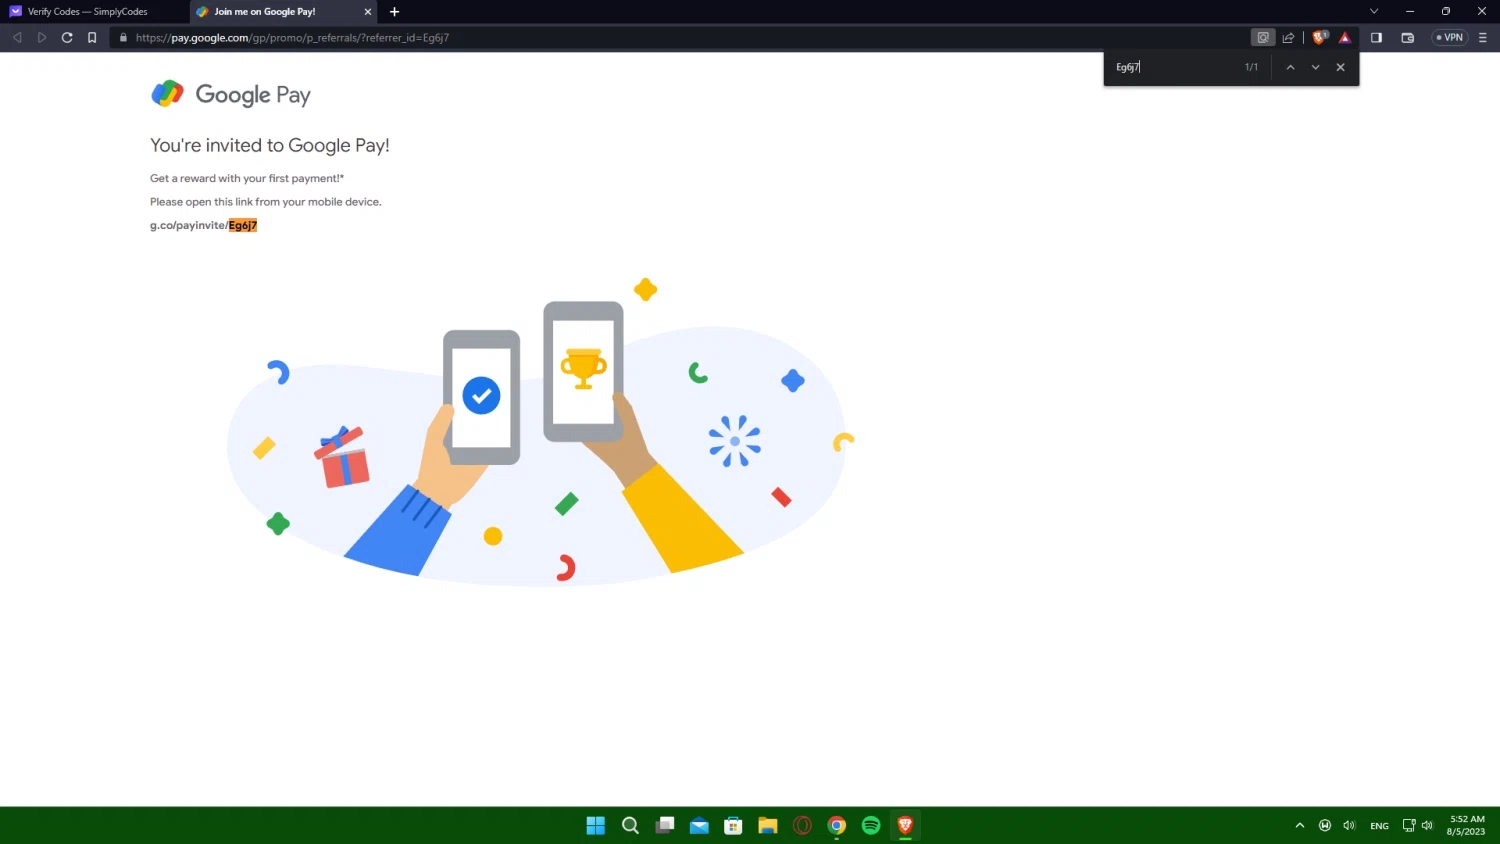Launch Opera from the taskbar
The height and width of the screenshot is (844, 1500).
[x=802, y=825]
